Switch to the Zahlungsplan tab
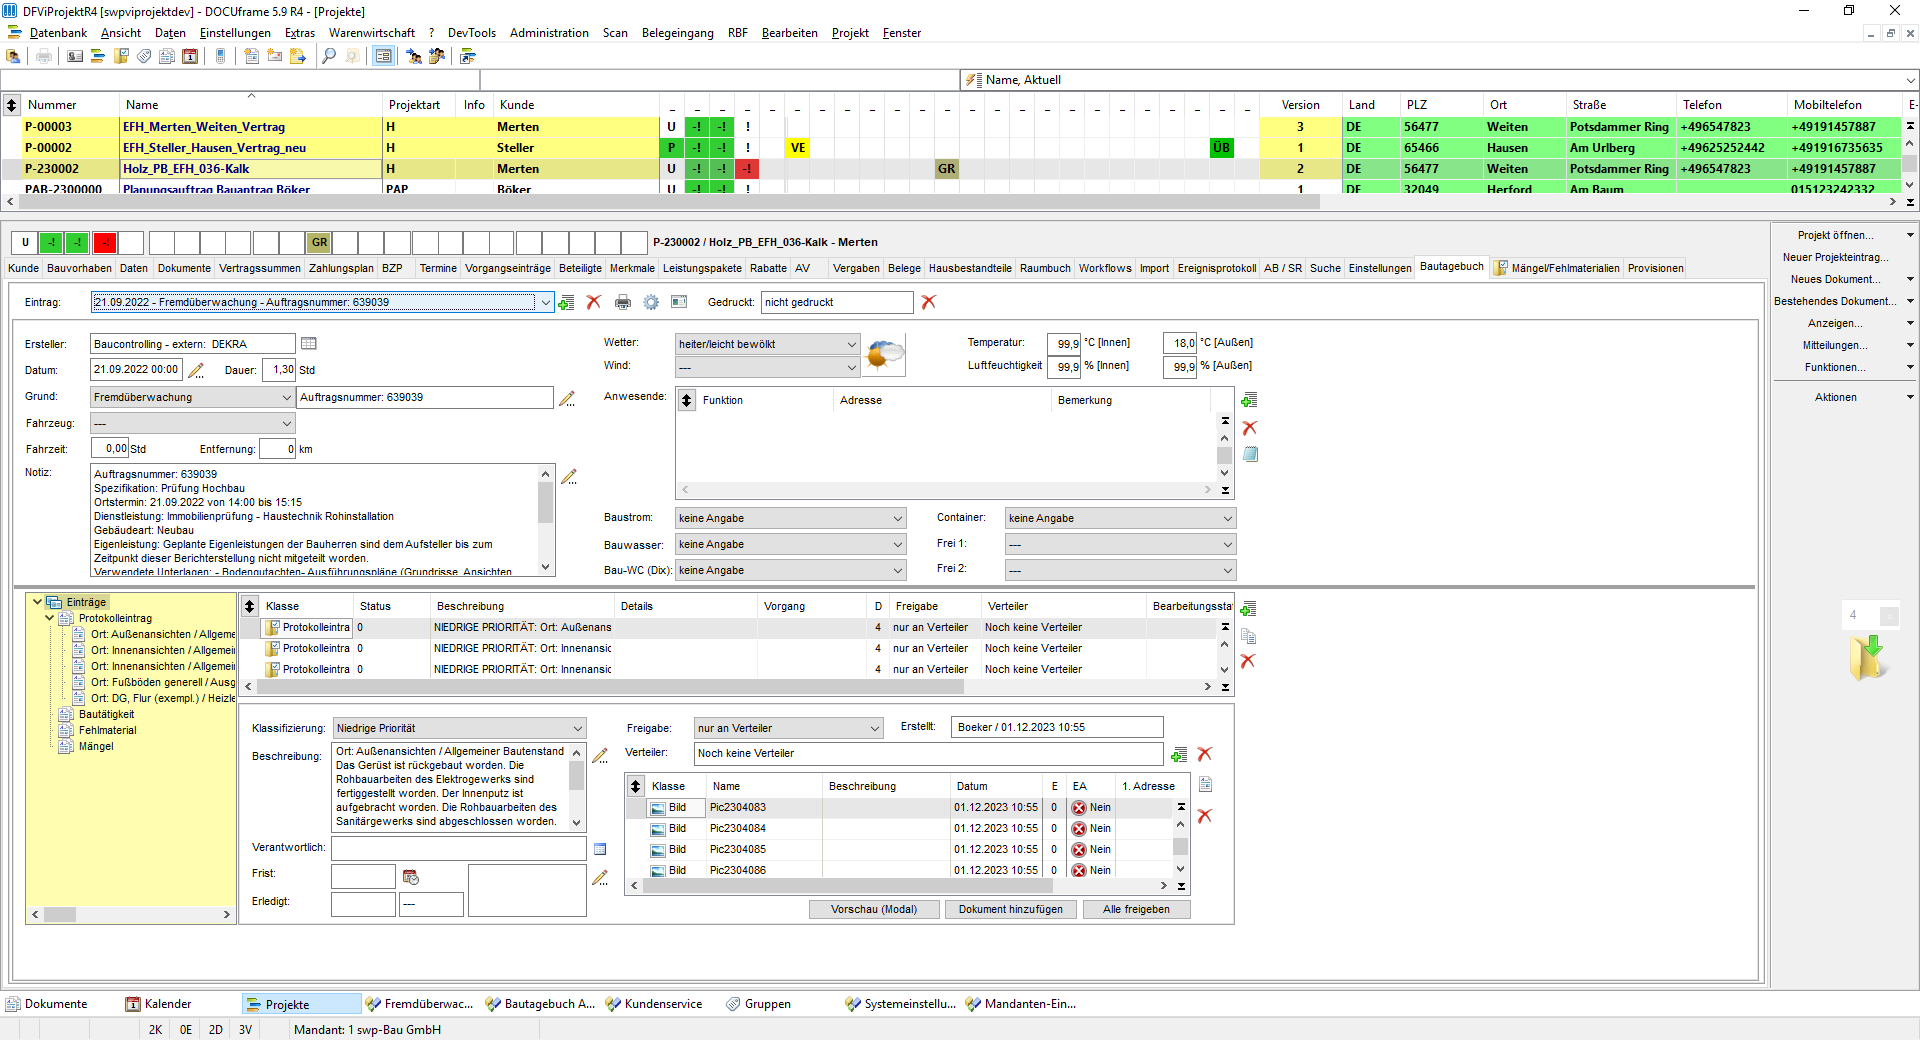Image resolution: width=1920 pixels, height=1040 pixels. click(x=341, y=268)
